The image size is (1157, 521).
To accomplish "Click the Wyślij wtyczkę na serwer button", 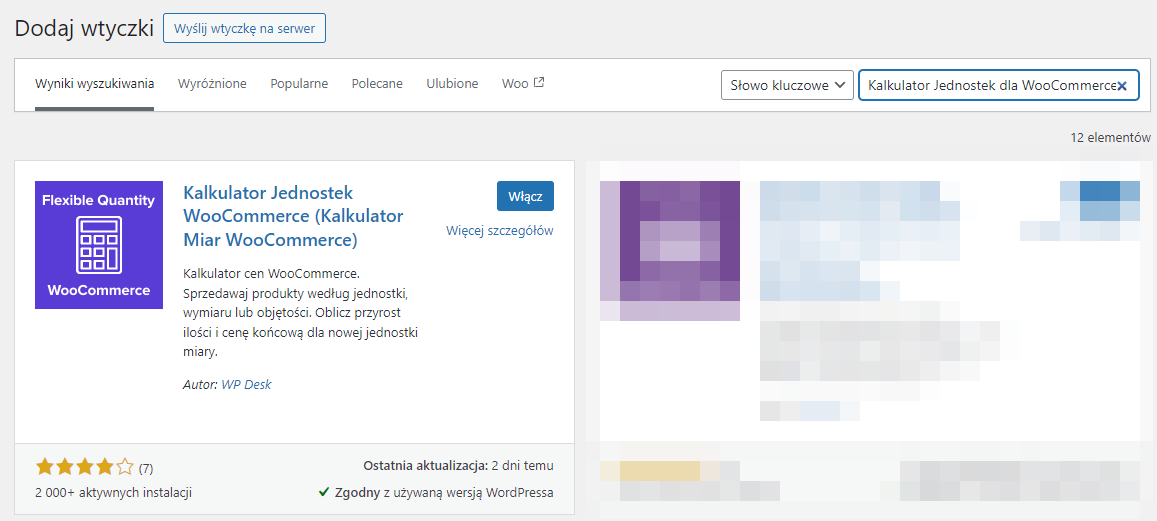I will (x=244, y=29).
